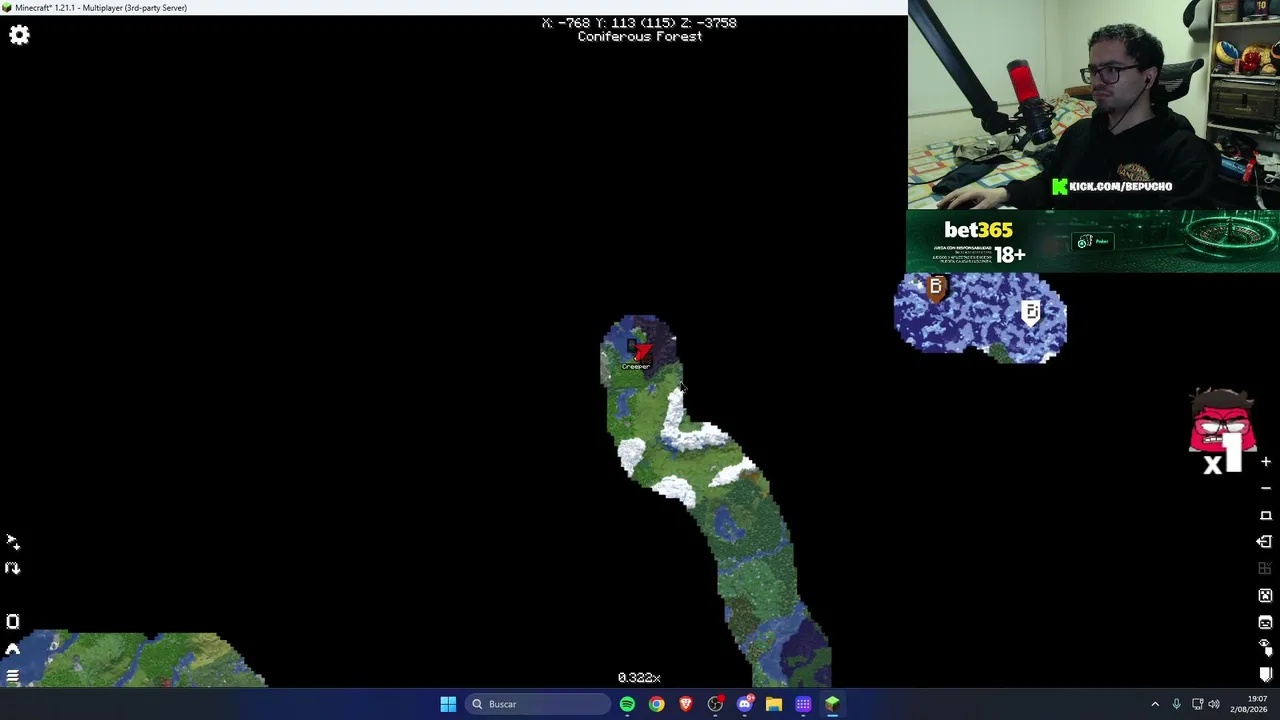The height and width of the screenshot is (720, 1280).
Task: Expand the system tray hidden icons chevron
Action: coord(1155,704)
